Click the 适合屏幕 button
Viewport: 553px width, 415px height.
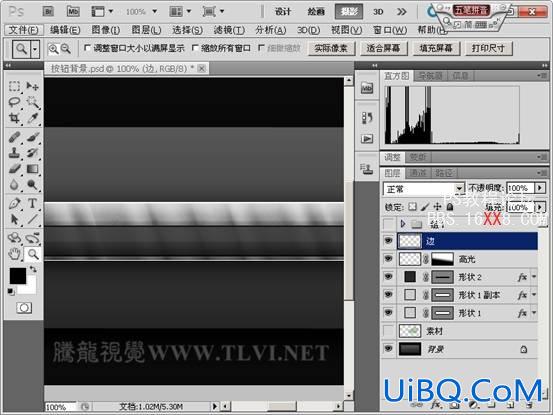384,48
